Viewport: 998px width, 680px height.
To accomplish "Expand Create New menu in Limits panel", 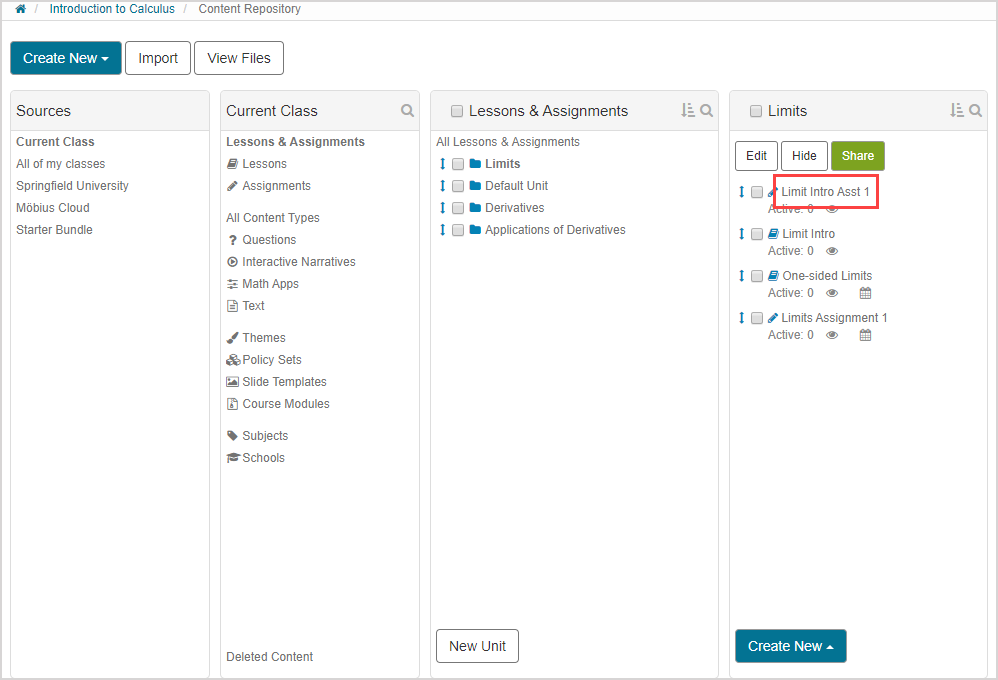I will point(790,646).
